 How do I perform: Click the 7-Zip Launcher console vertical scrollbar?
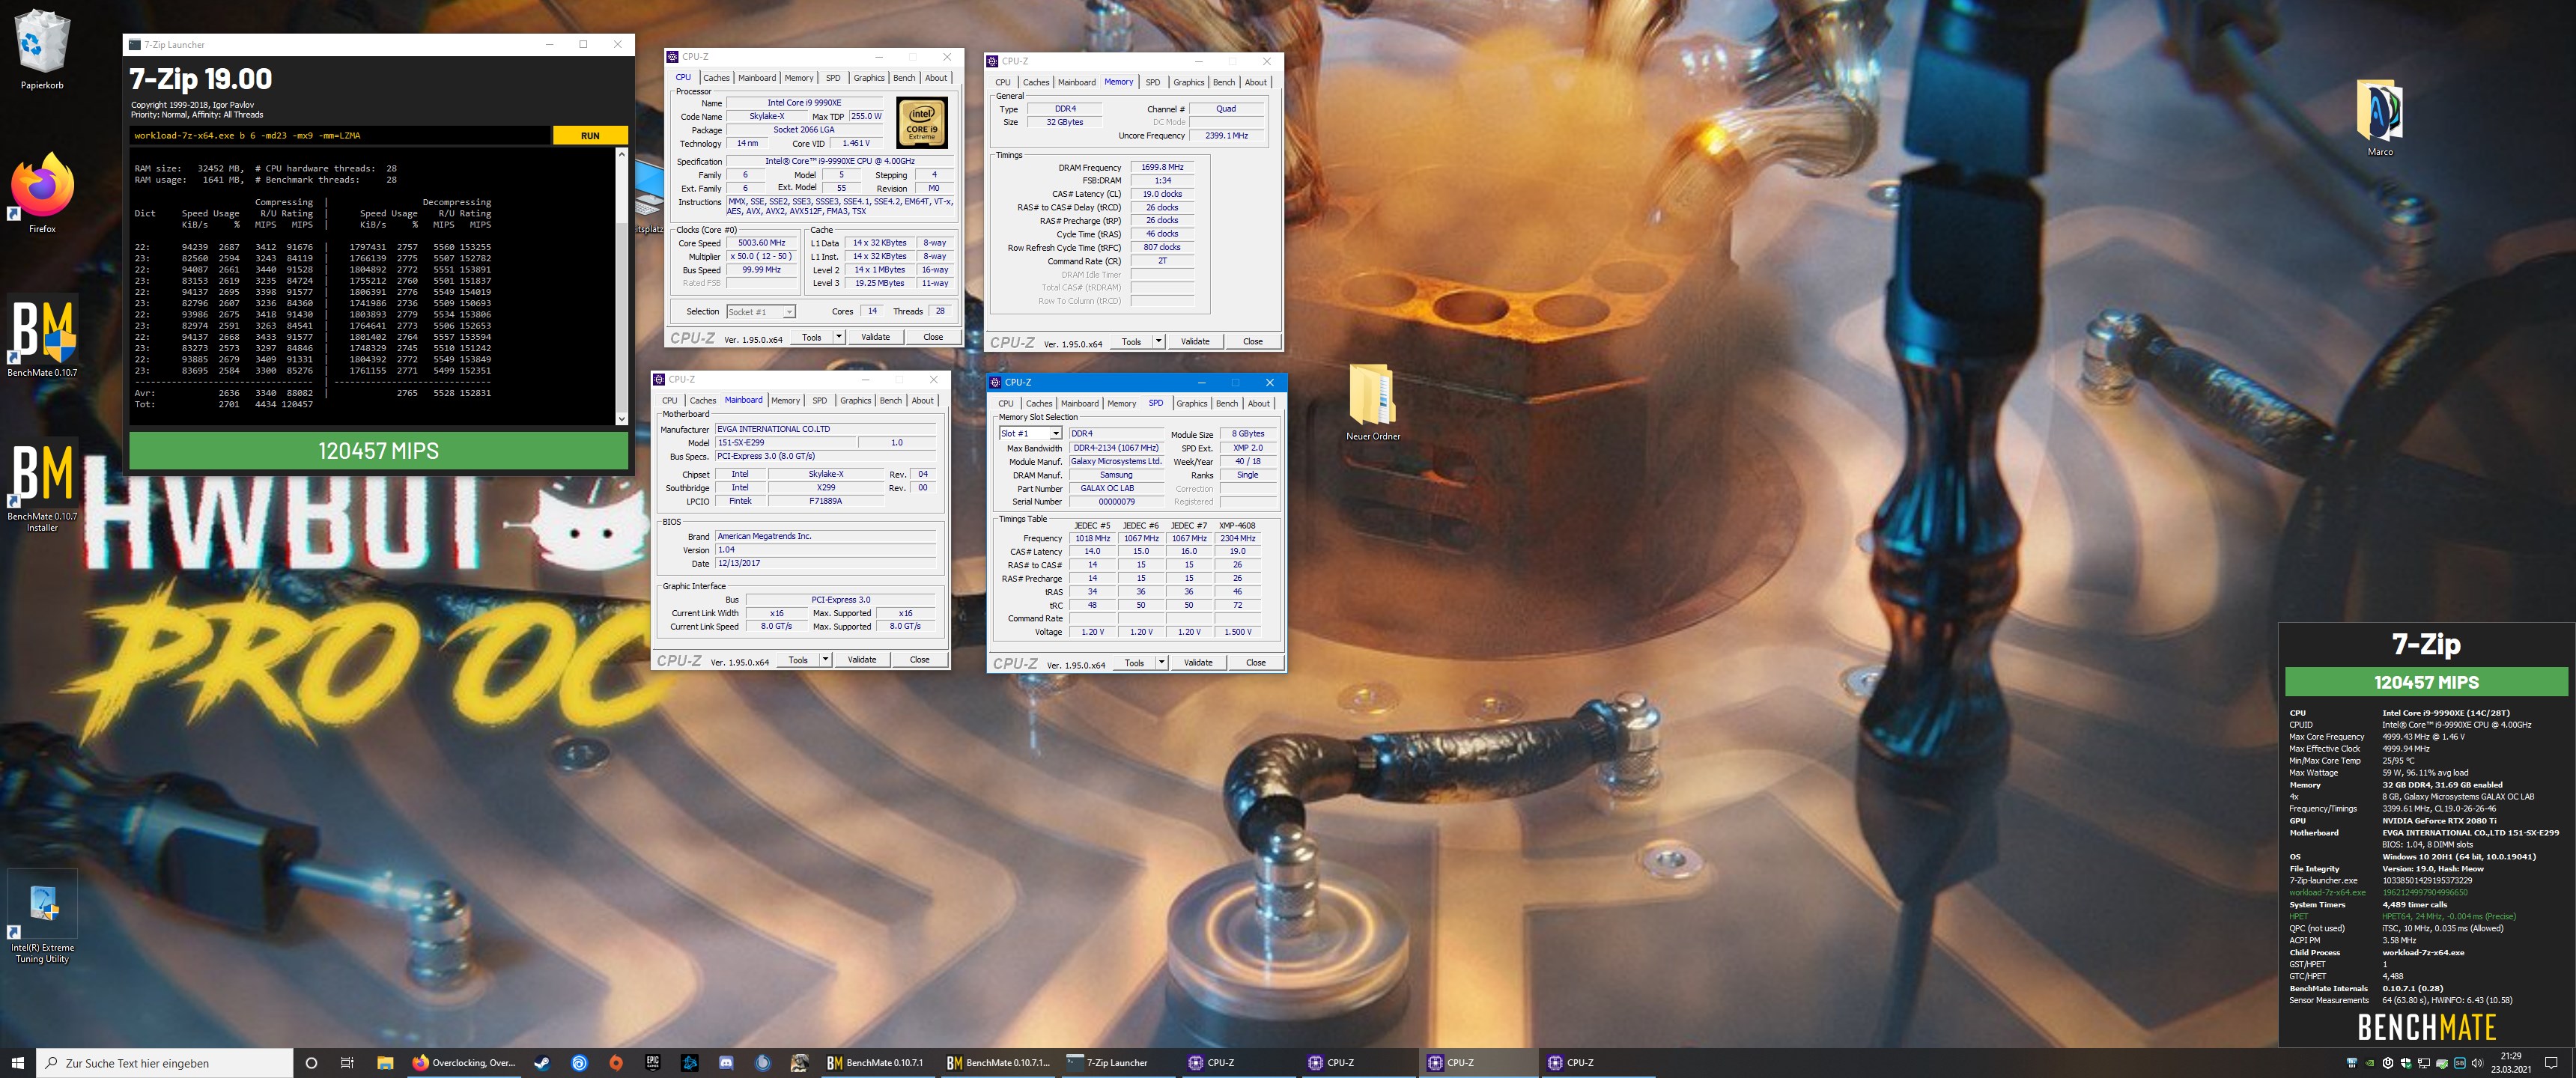click(x=622, y=286)
